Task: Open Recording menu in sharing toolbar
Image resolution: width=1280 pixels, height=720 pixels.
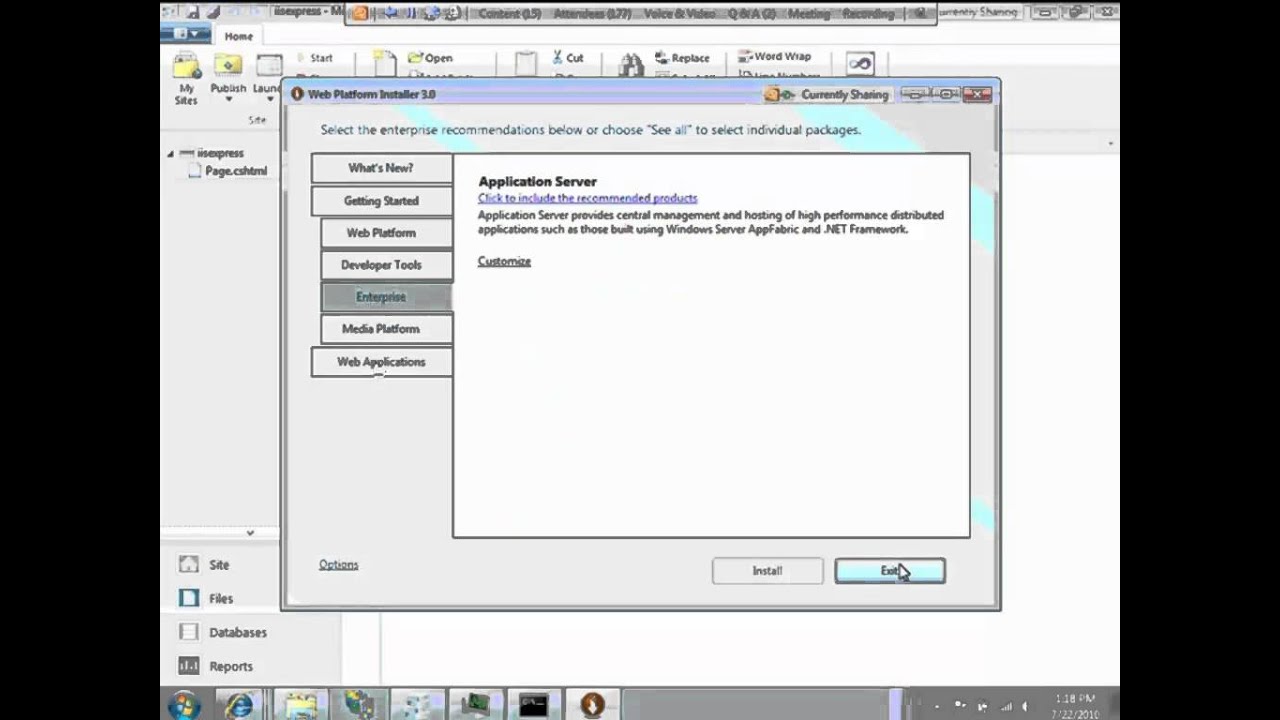Action: 867,14
